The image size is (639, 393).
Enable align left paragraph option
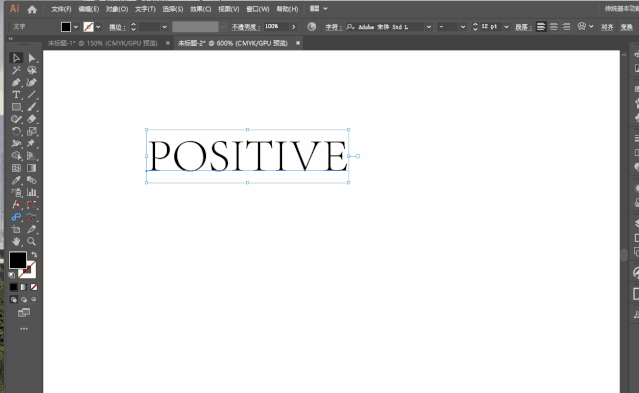[x=541, y=26]
